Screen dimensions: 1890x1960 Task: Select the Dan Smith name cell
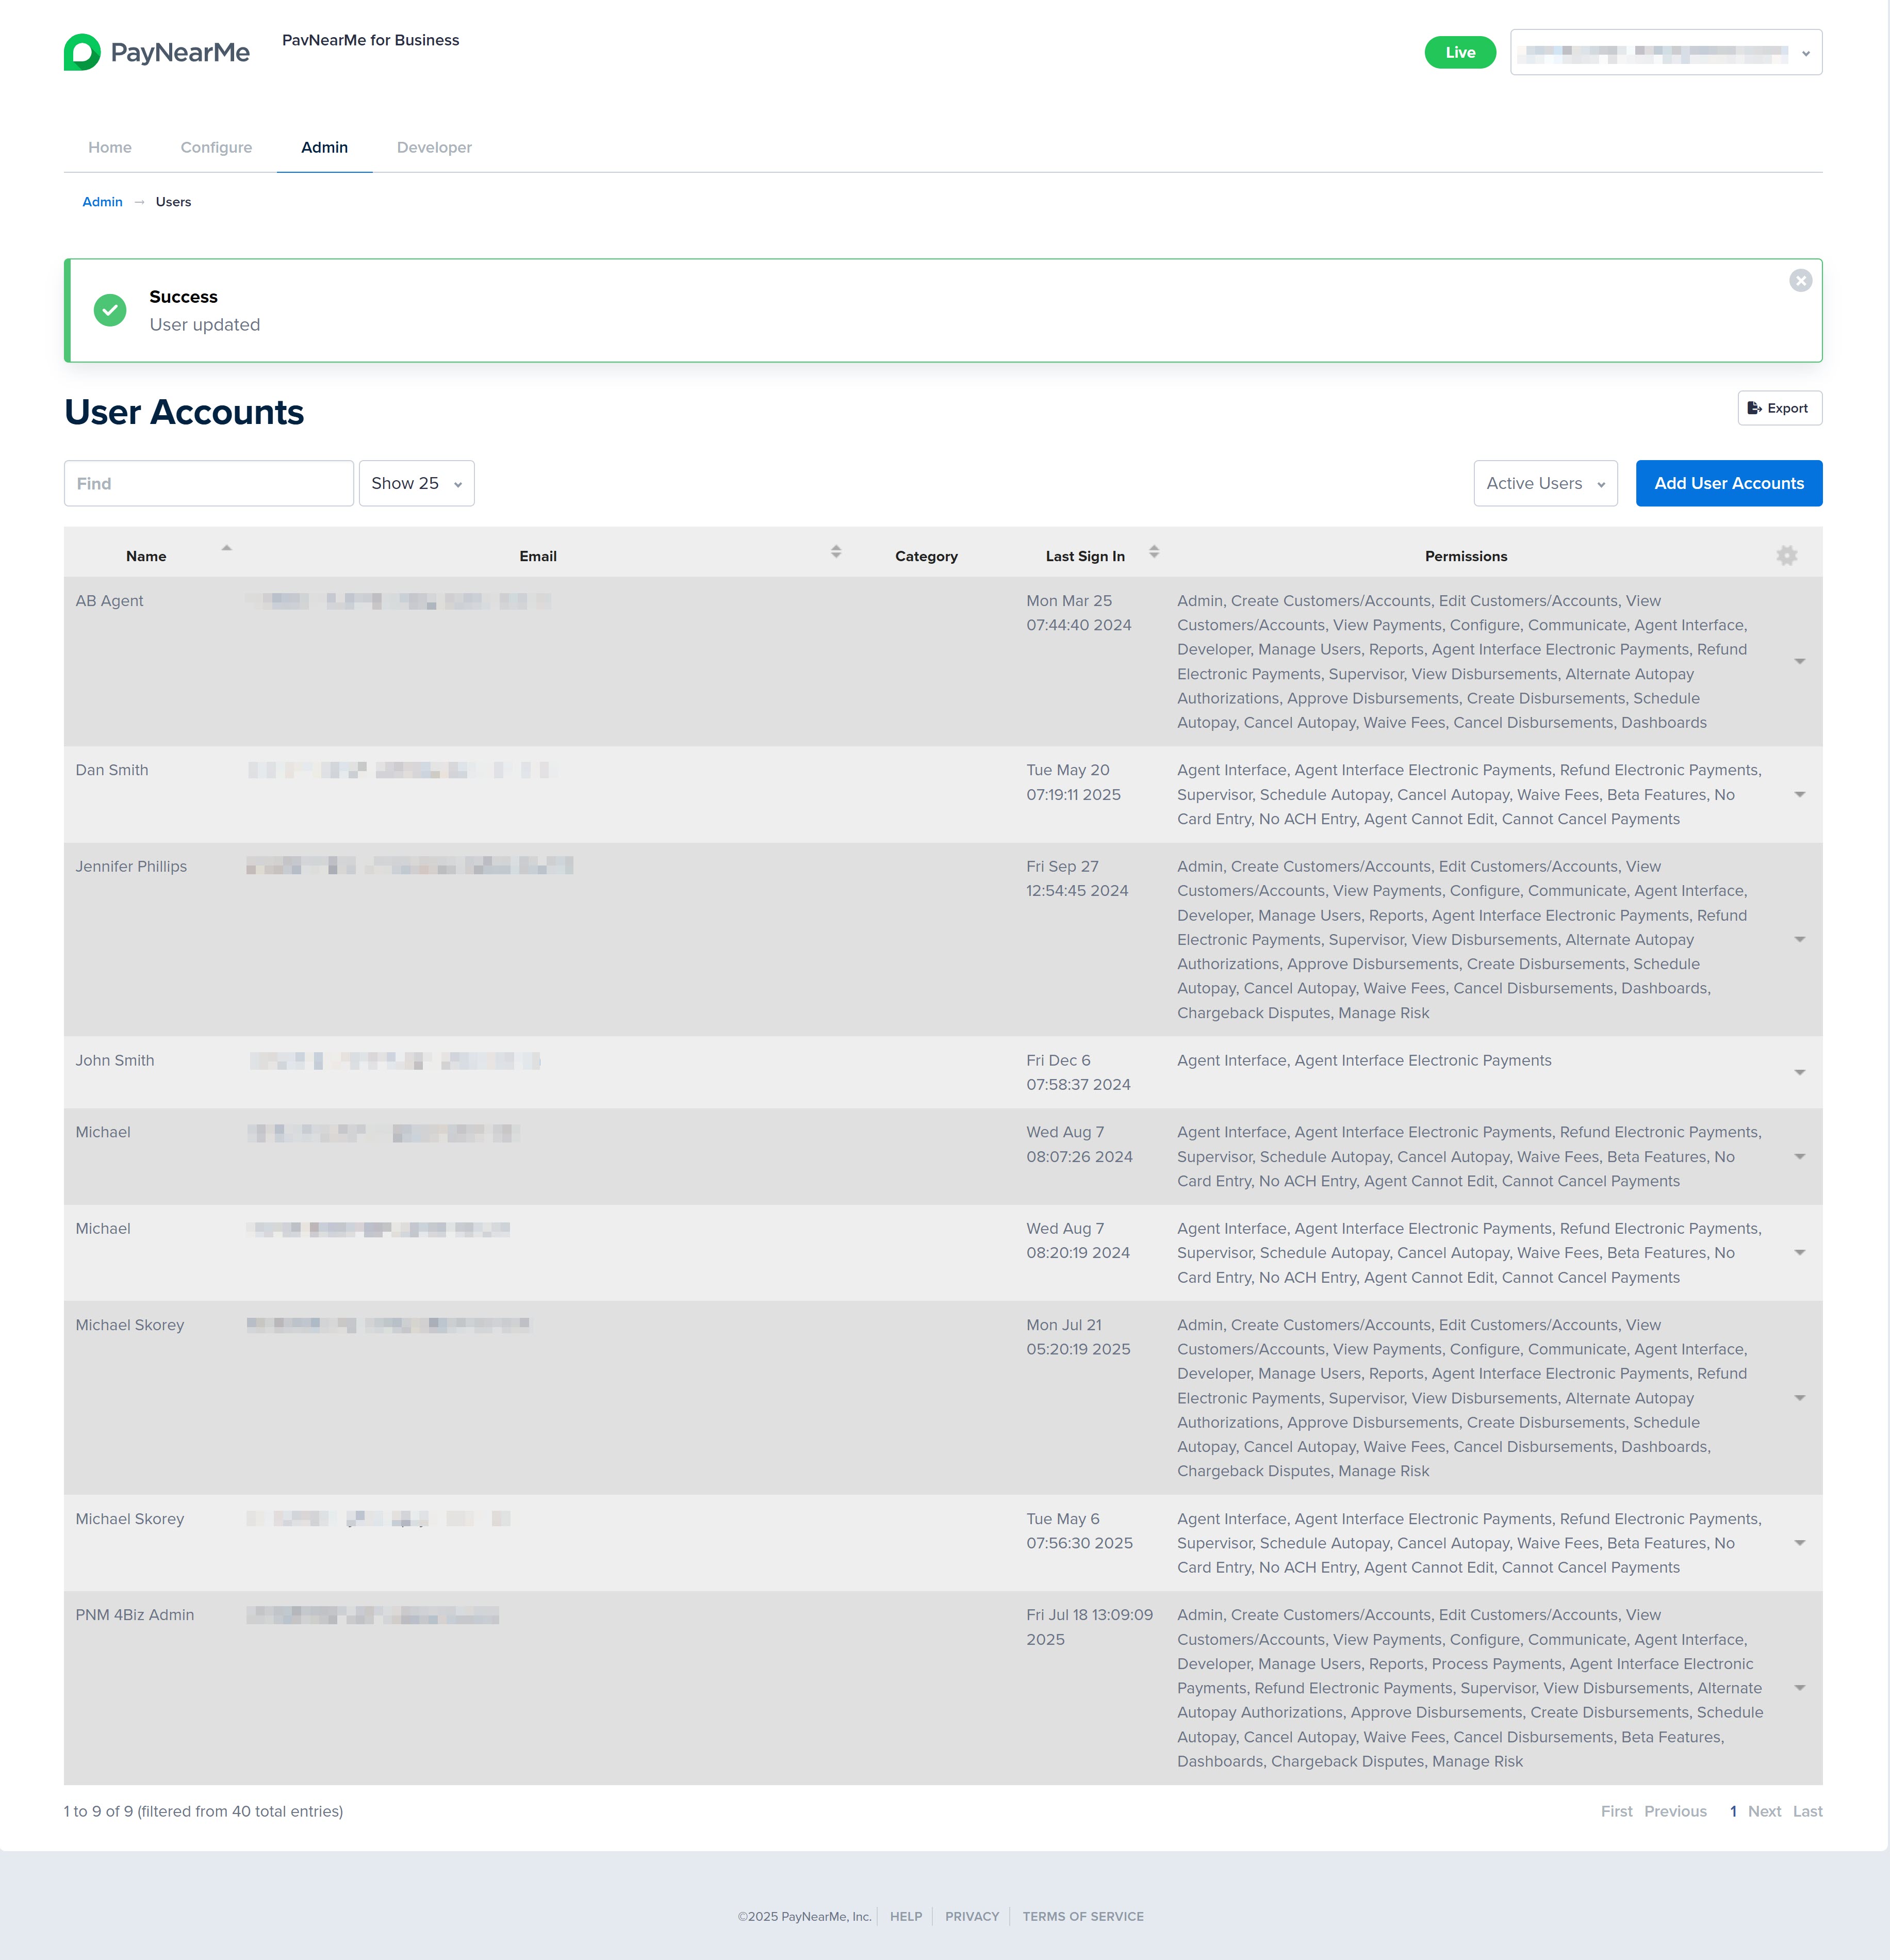(x=112, y=770)
